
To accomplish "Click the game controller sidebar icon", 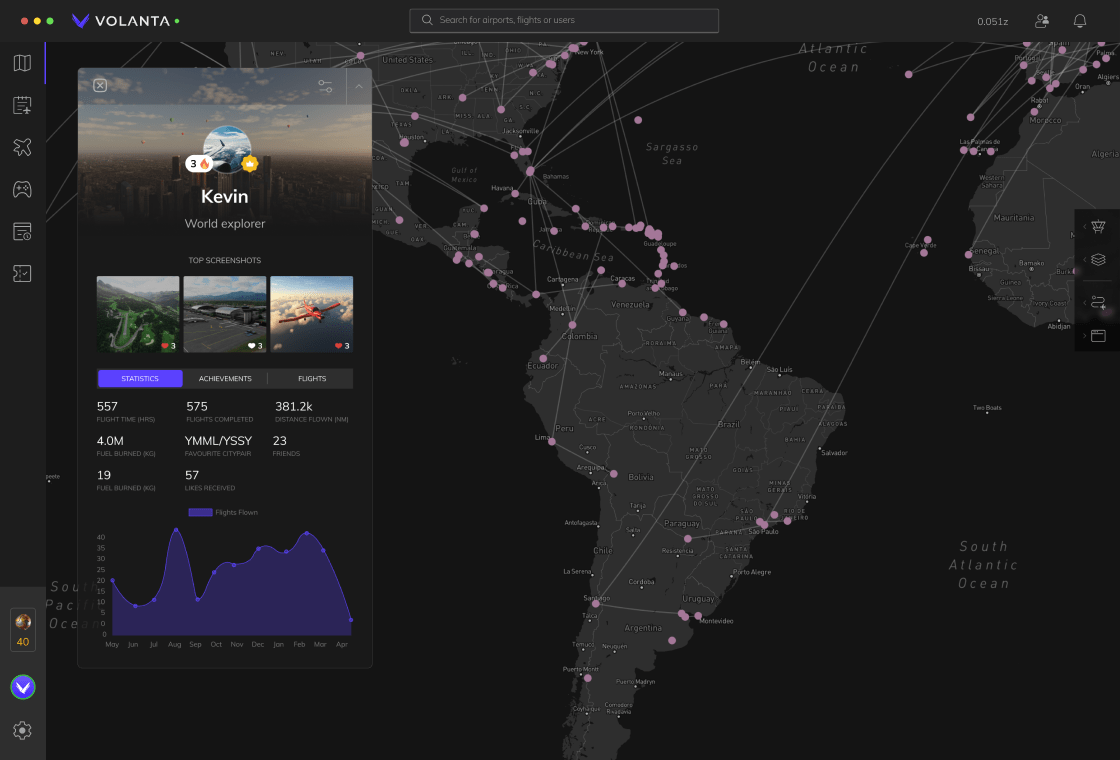I will click(x=22, y=189).
